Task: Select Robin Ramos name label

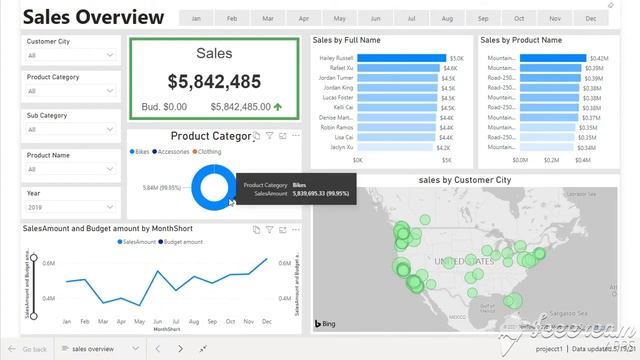Action: (337, 127)
